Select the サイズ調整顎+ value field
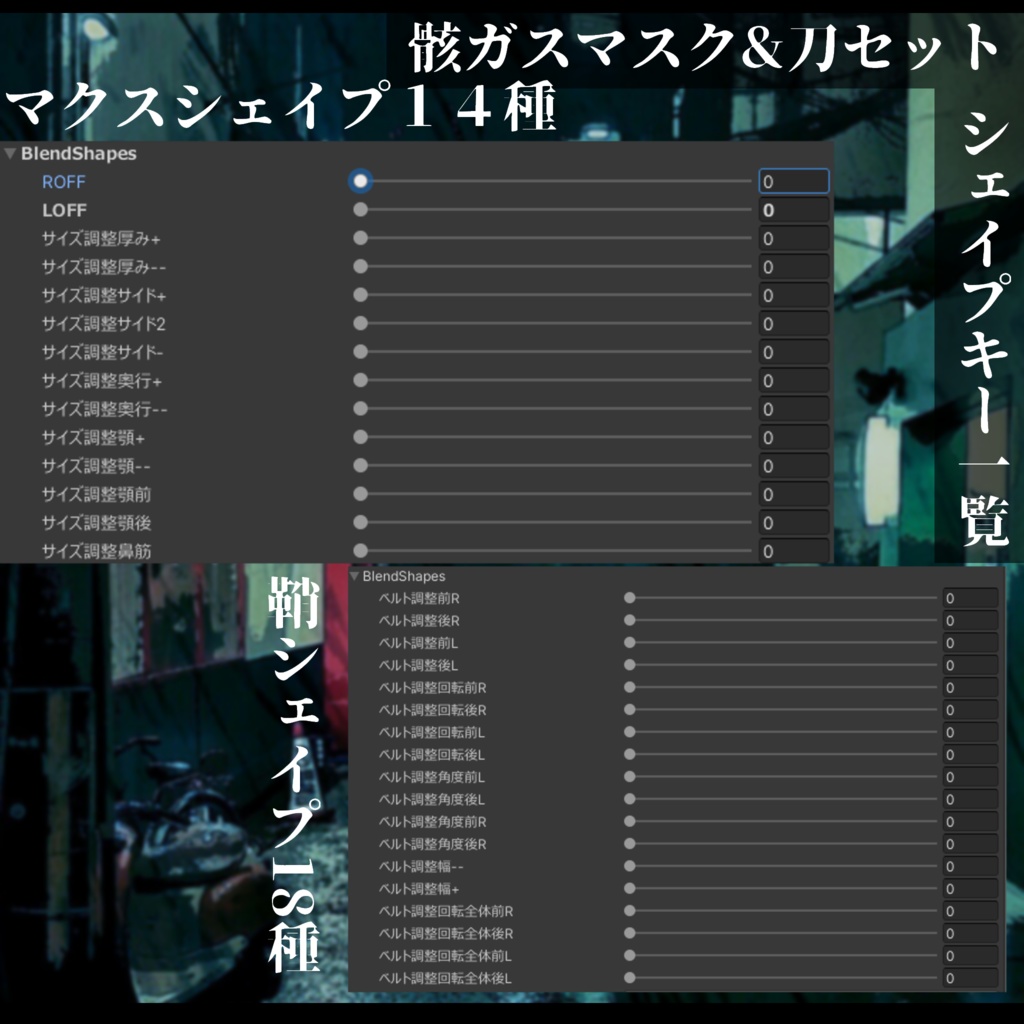Screen dimensions: 1024x1024 pyautogui.click(x=793, y=437)
